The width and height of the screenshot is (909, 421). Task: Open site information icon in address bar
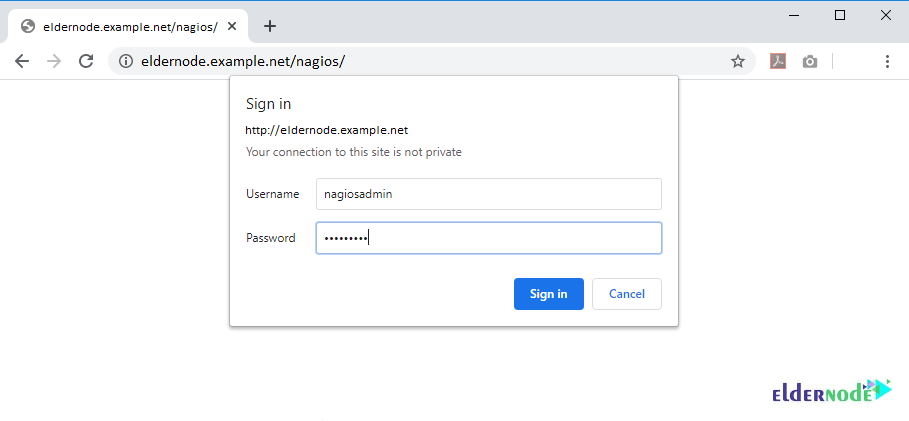[x=126, y=61]
